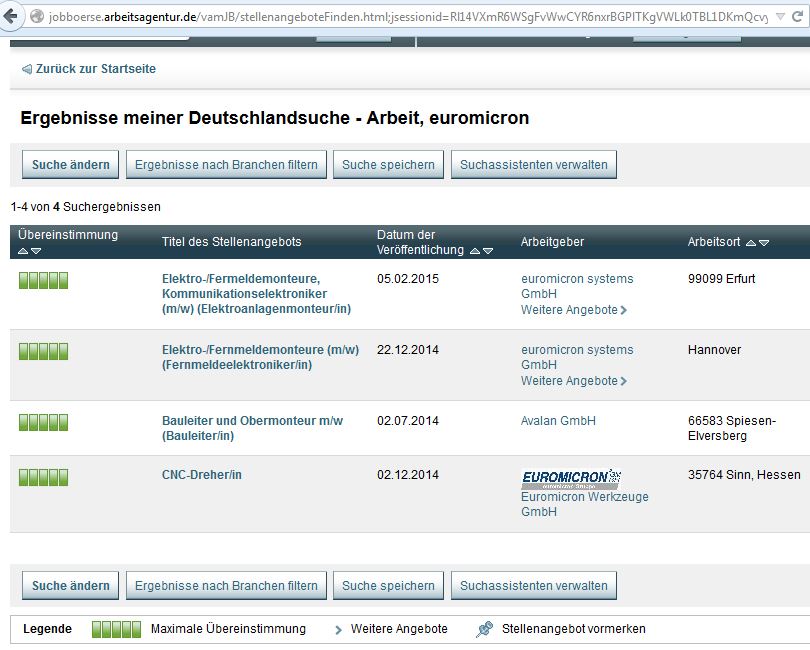Click green rating bars for Bauleiter und Obermonteur
This screenshot has width=810, height=650.
[43, 421]
